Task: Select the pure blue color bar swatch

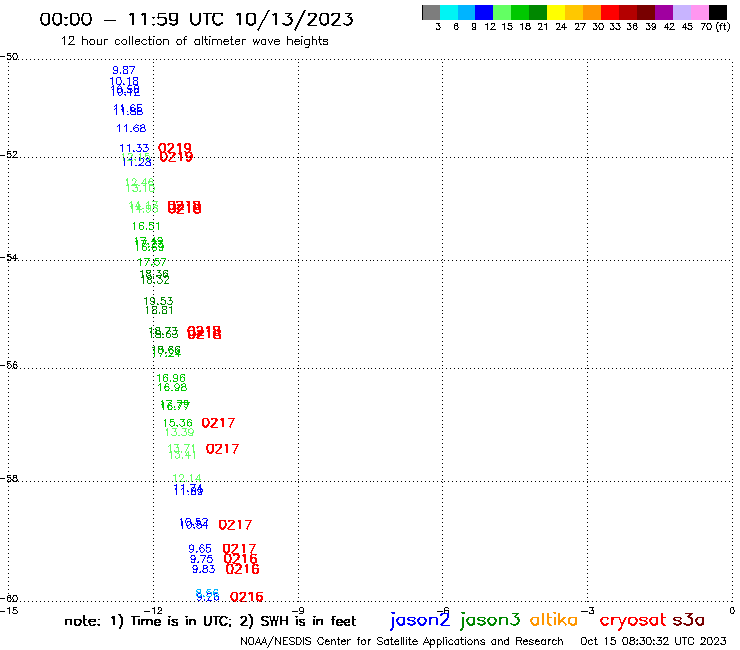Action: pyautogui.click(x=485, y=12)
